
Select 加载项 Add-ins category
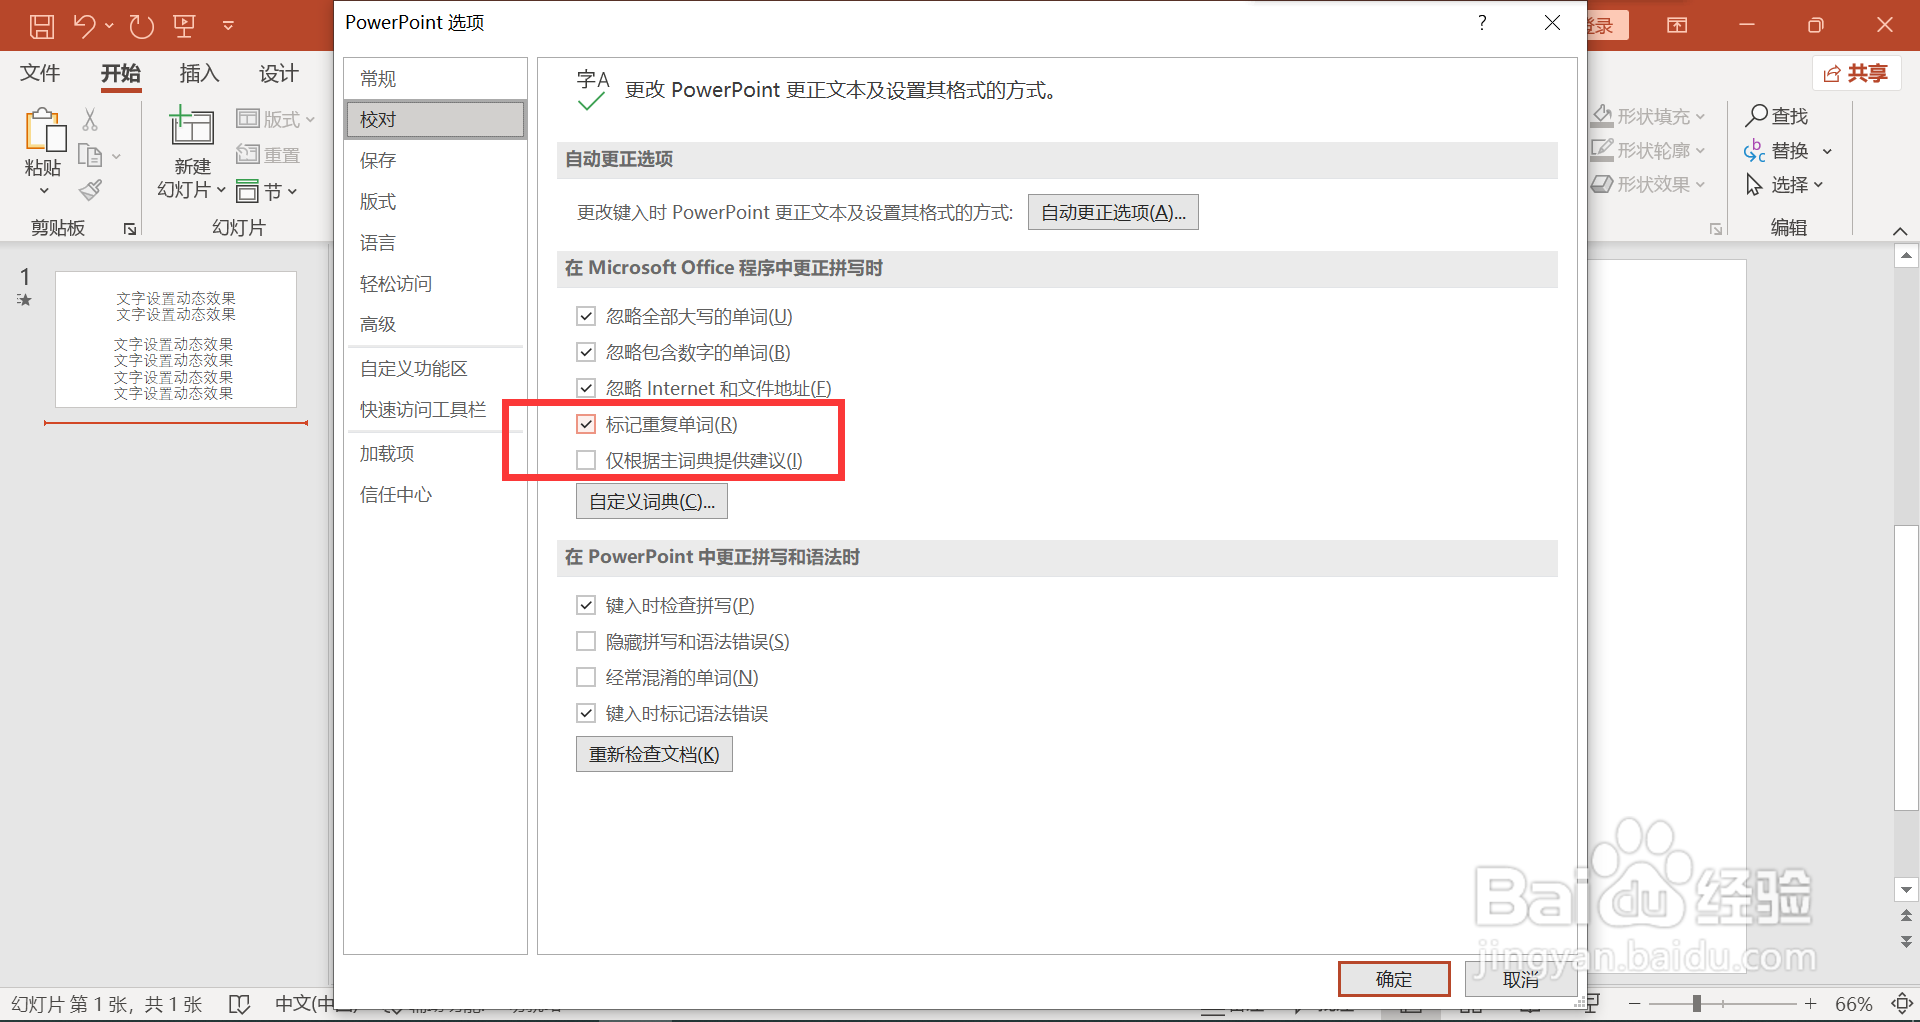coord(435,453)
